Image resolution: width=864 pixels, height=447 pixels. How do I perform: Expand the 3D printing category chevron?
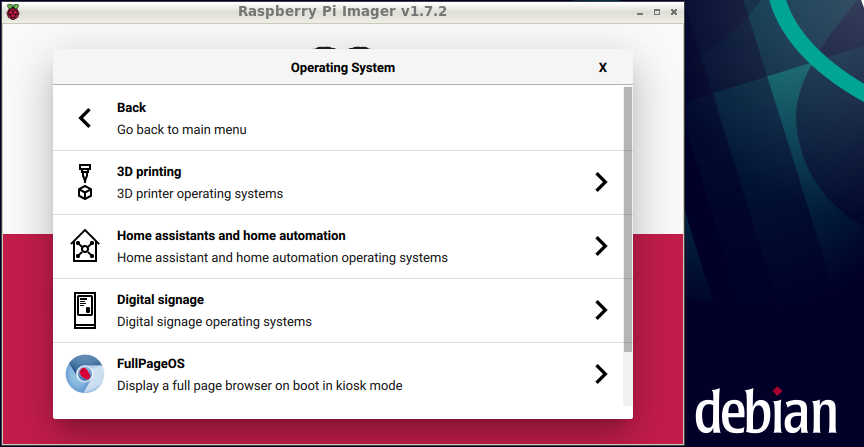coord(601,182)
